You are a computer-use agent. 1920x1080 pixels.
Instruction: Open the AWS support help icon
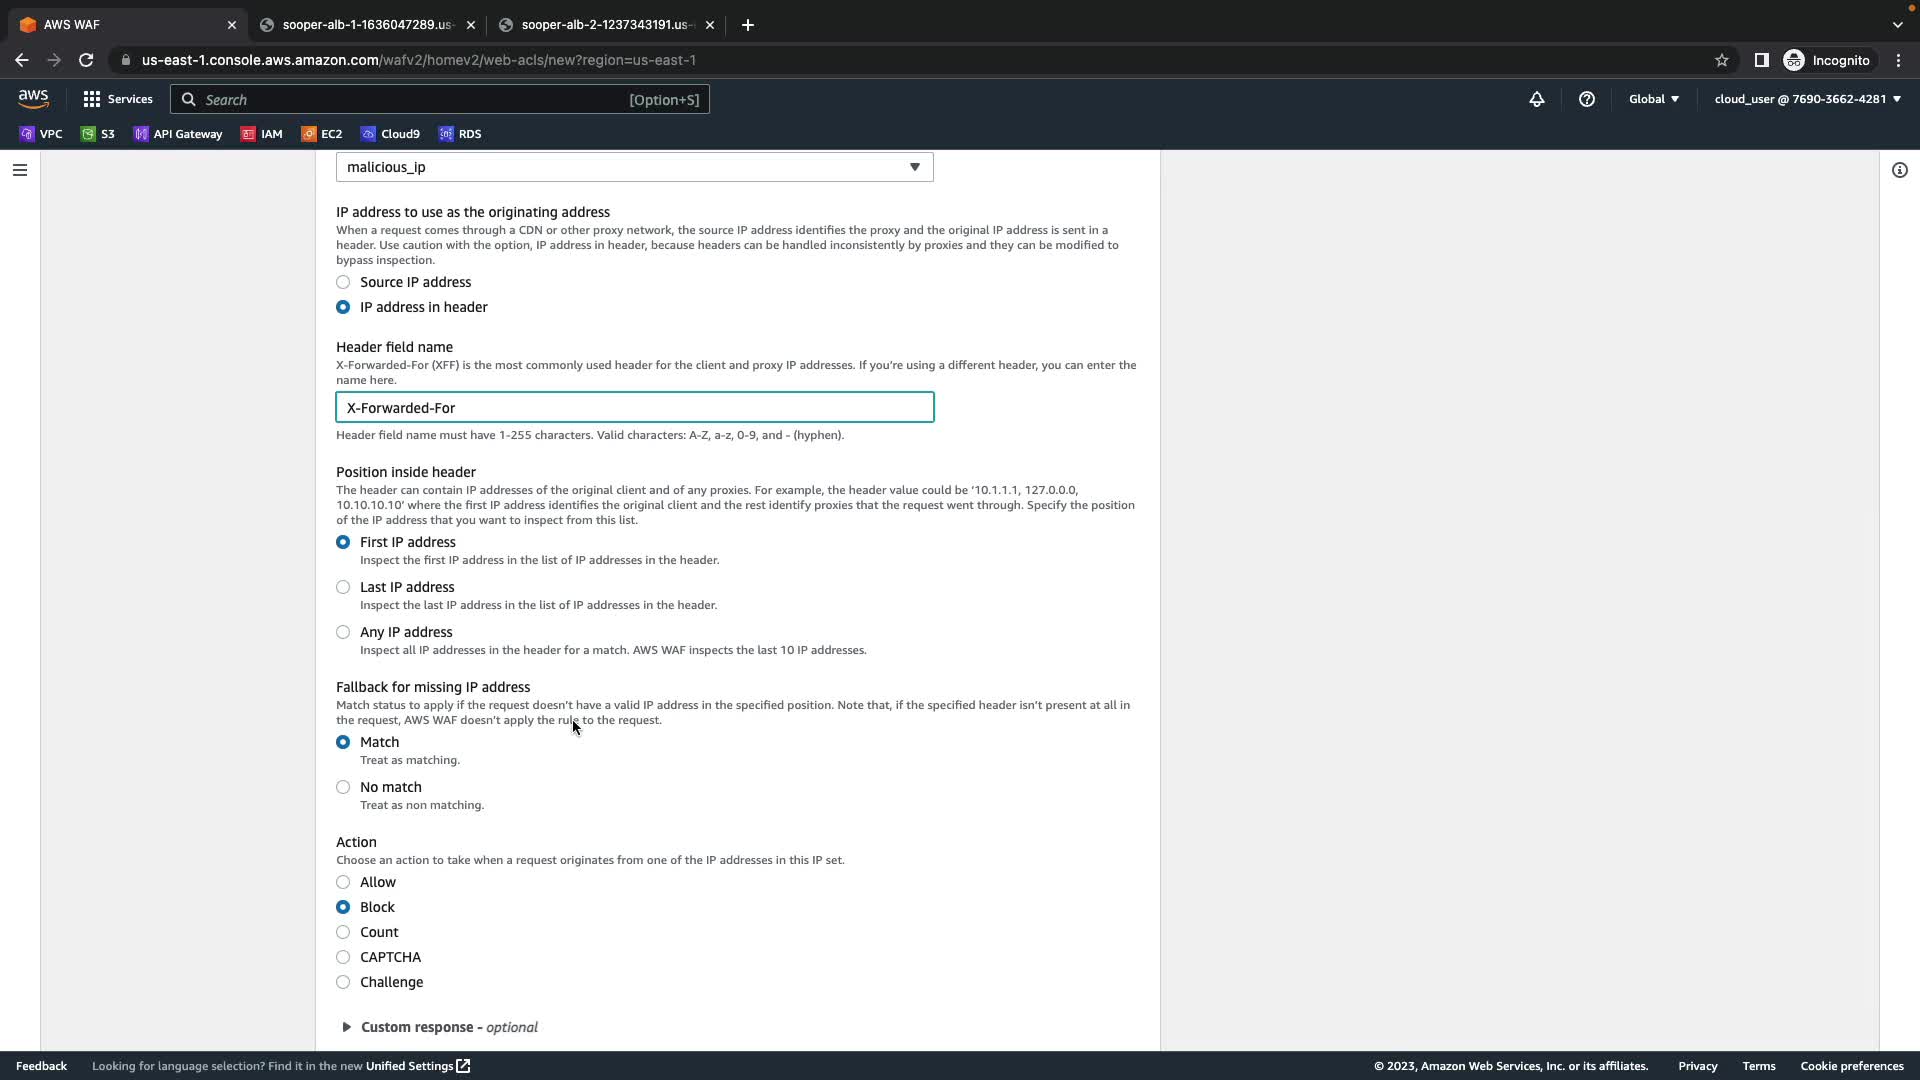(1587, 99)
